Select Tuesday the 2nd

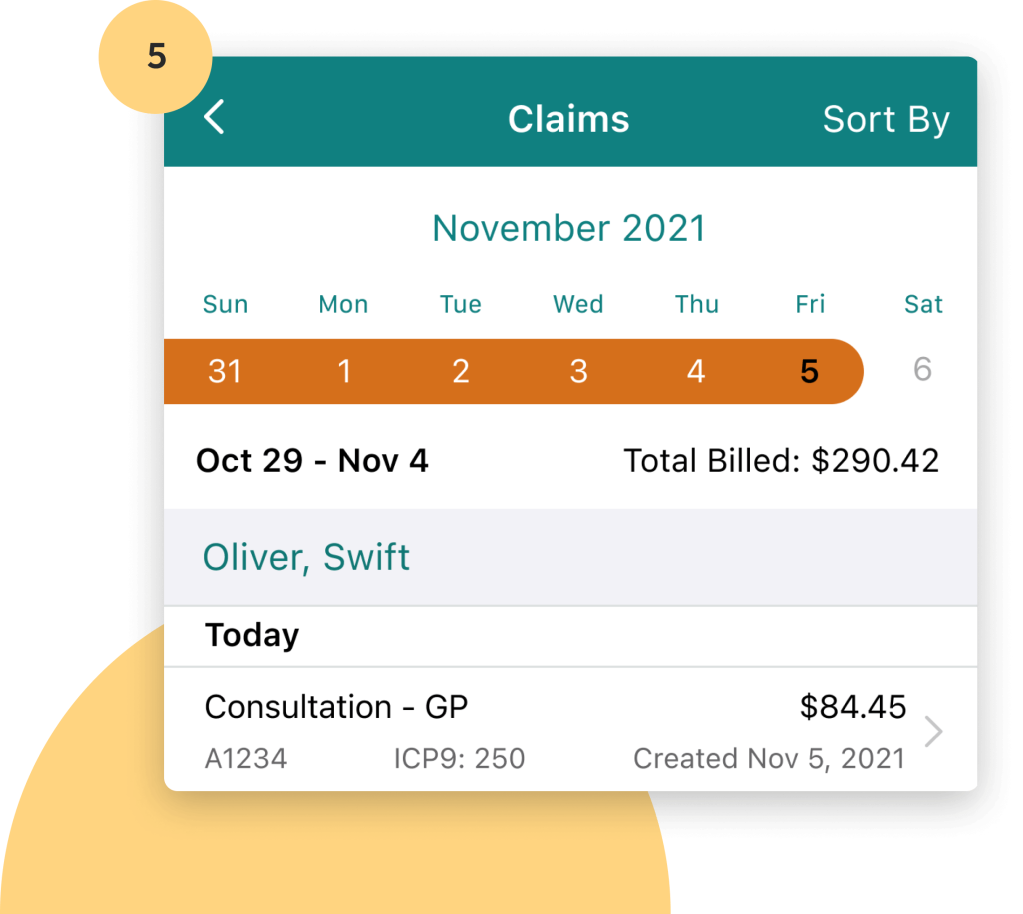tap(460, 370)
